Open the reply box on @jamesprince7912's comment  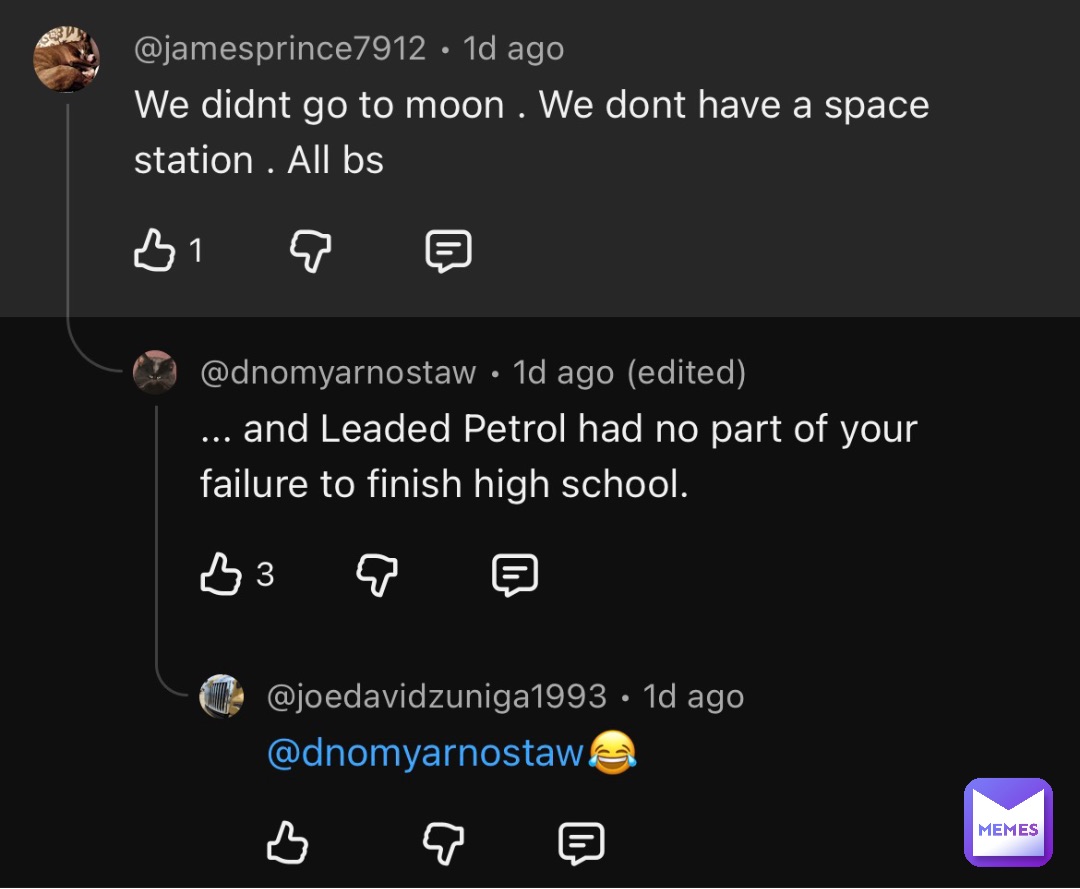pyautogui.click(x=447, y=250)
